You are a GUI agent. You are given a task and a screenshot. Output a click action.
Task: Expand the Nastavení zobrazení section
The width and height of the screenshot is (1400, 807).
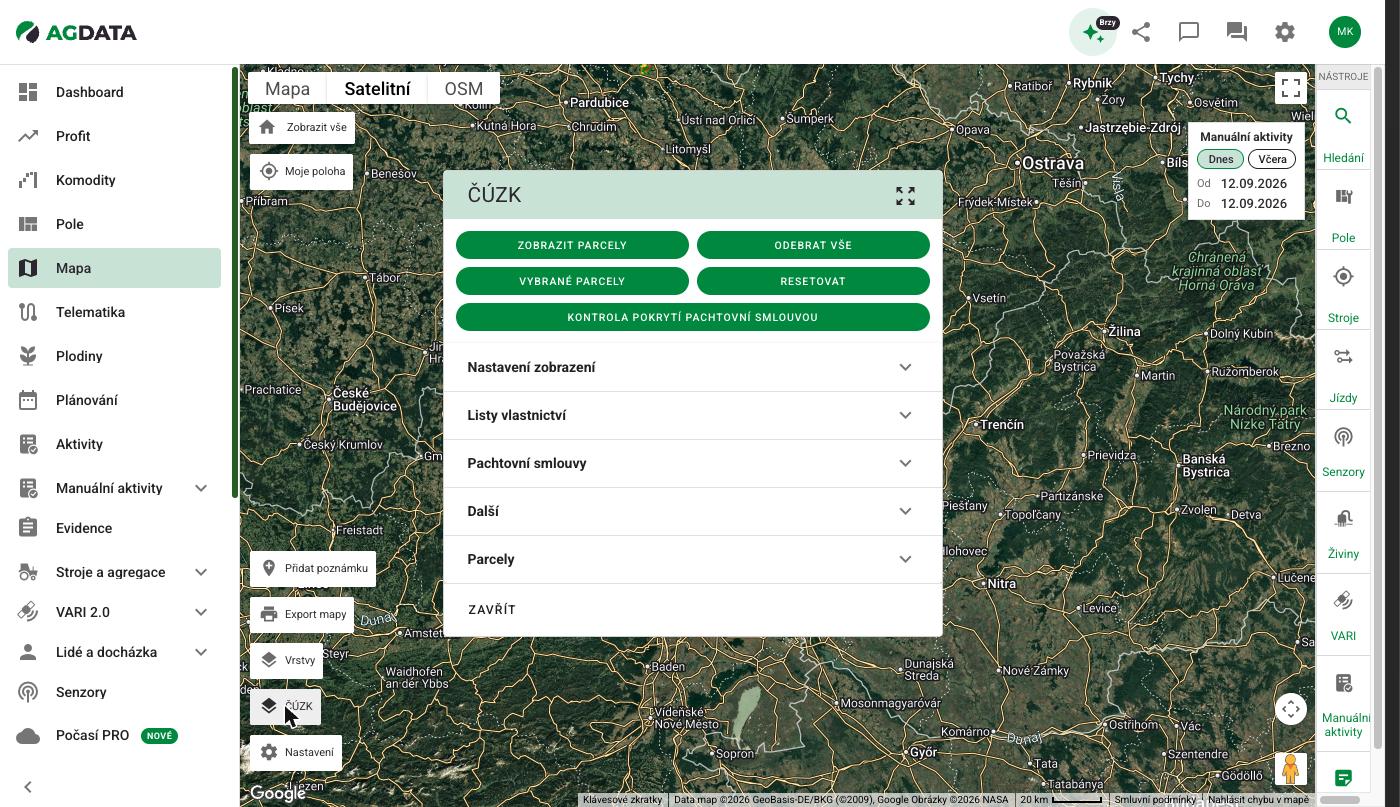tap(692, 367)
